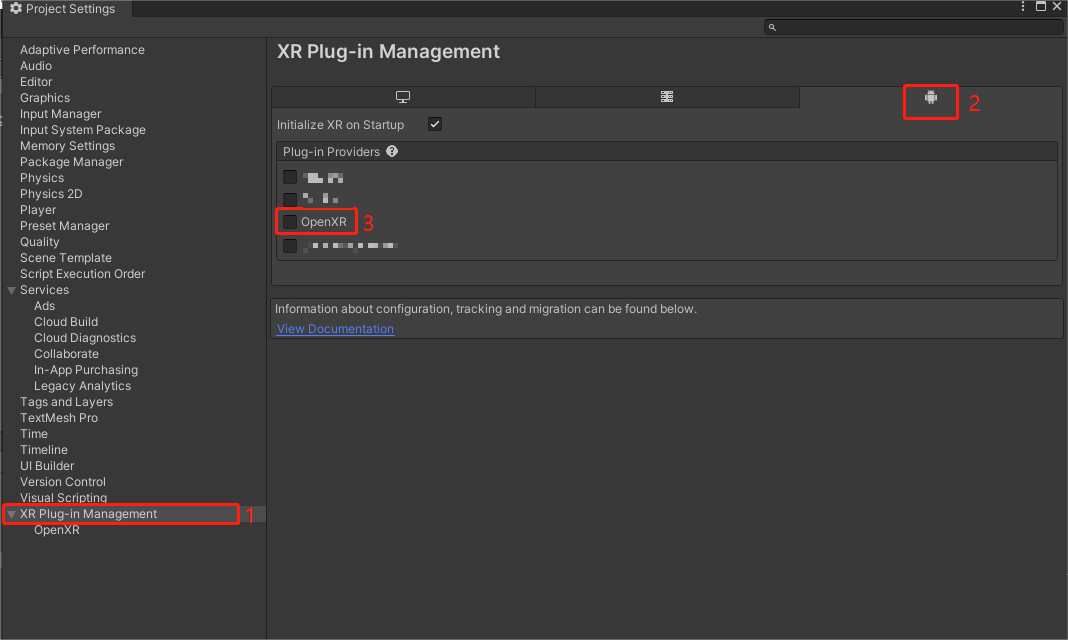Enable the OpenXR plug-in provider checkbox
This screenshot has width=1068, height=640.
pyautogui.click(x=290, y=221)
